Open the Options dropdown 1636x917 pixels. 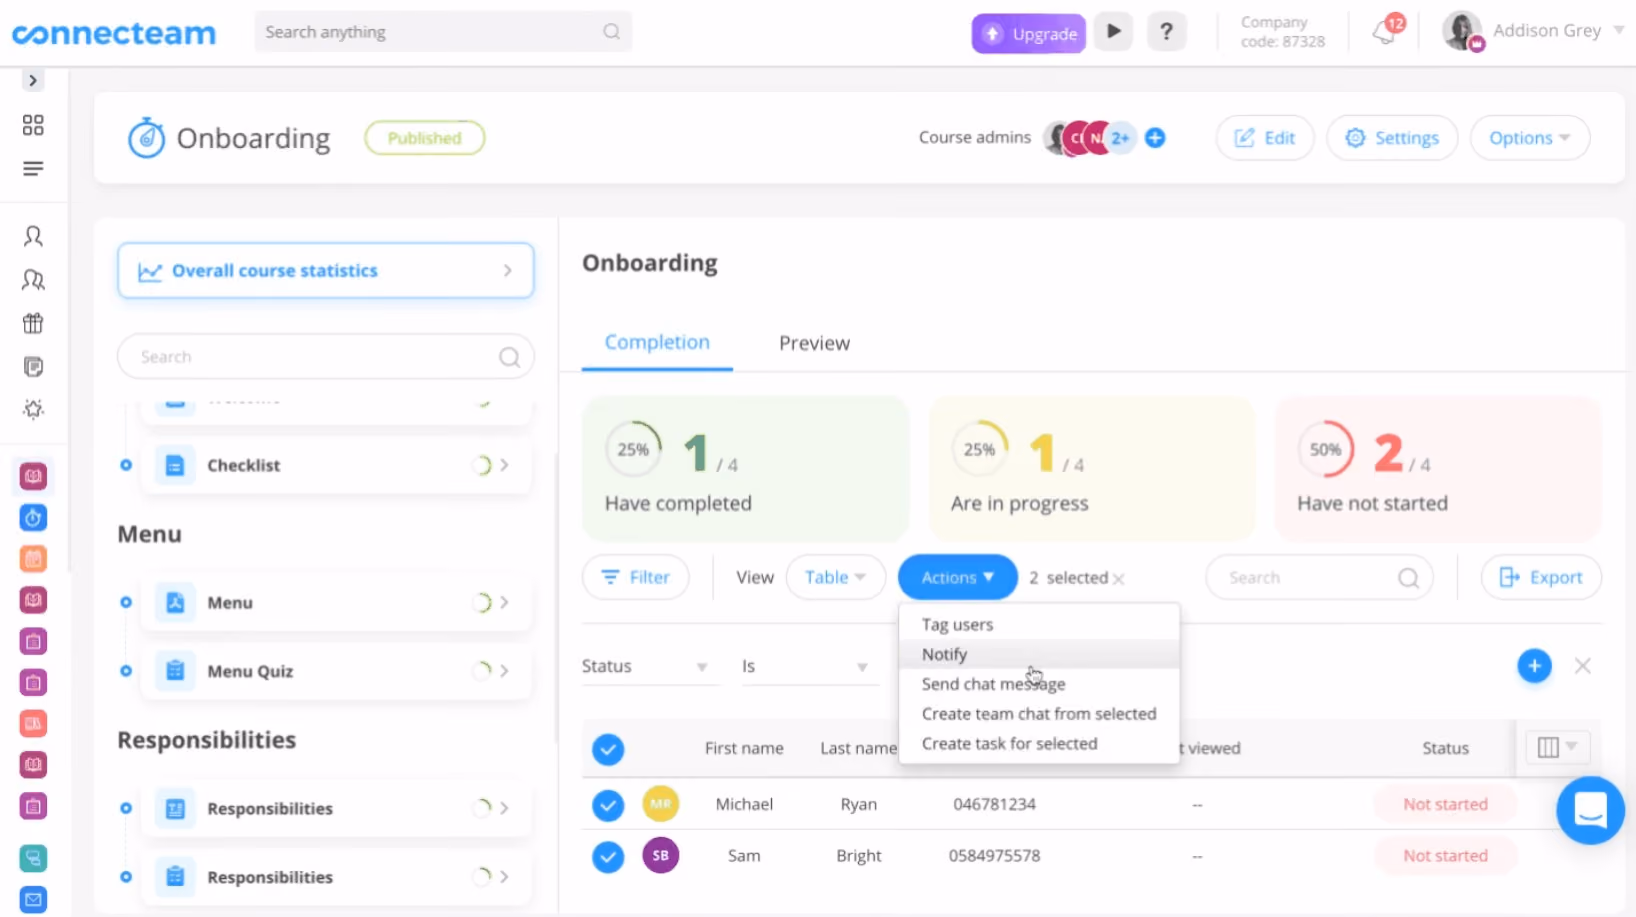pyautogui.click(x=1529, y=138)
